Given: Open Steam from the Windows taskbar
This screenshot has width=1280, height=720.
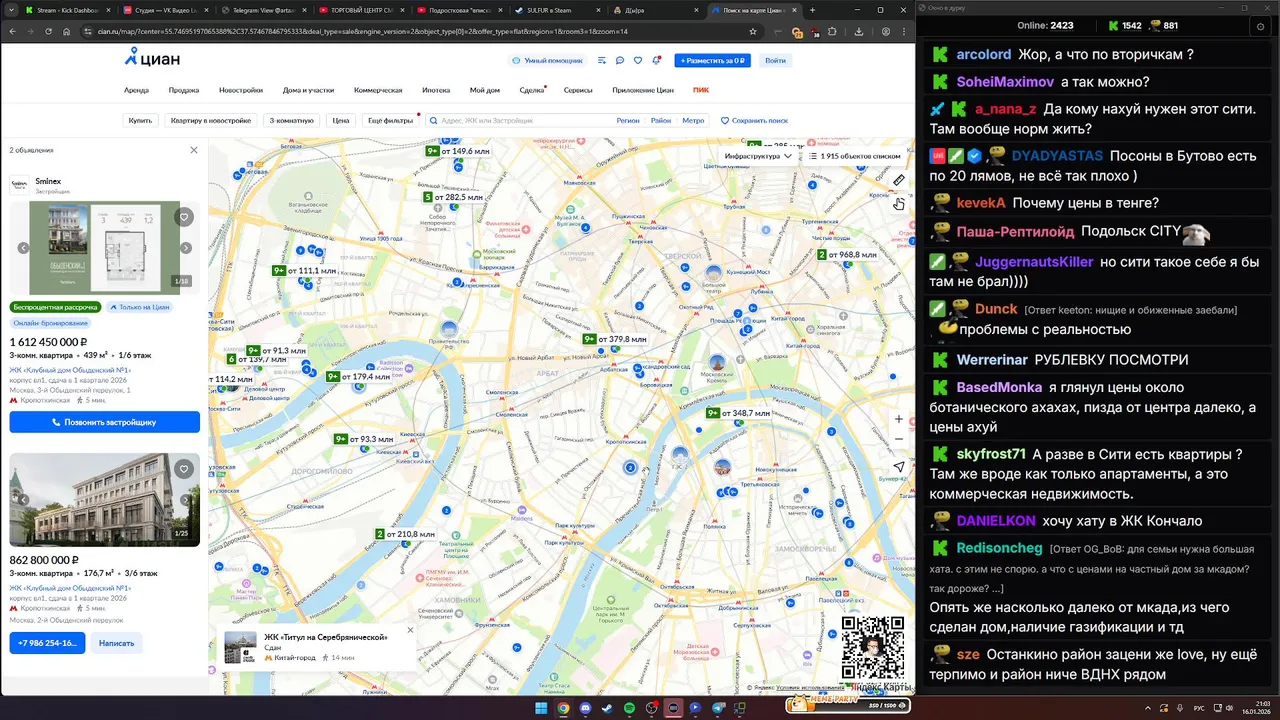Looking at the screenshot, I should click(608, 708).
